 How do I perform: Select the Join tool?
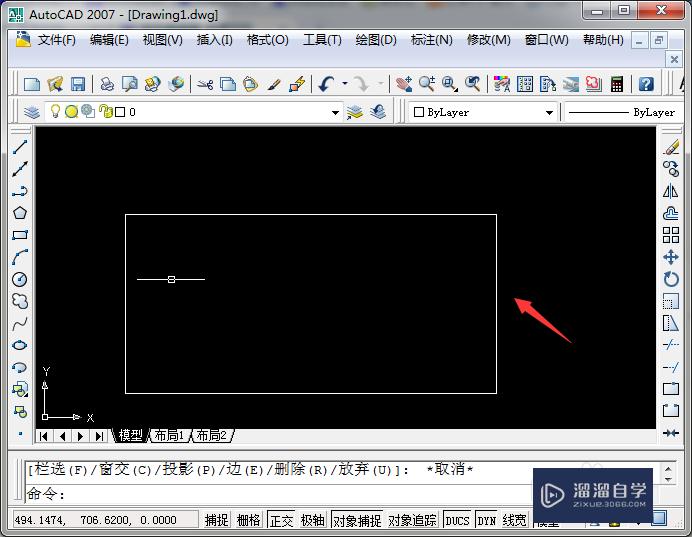(x=671, y=433)
